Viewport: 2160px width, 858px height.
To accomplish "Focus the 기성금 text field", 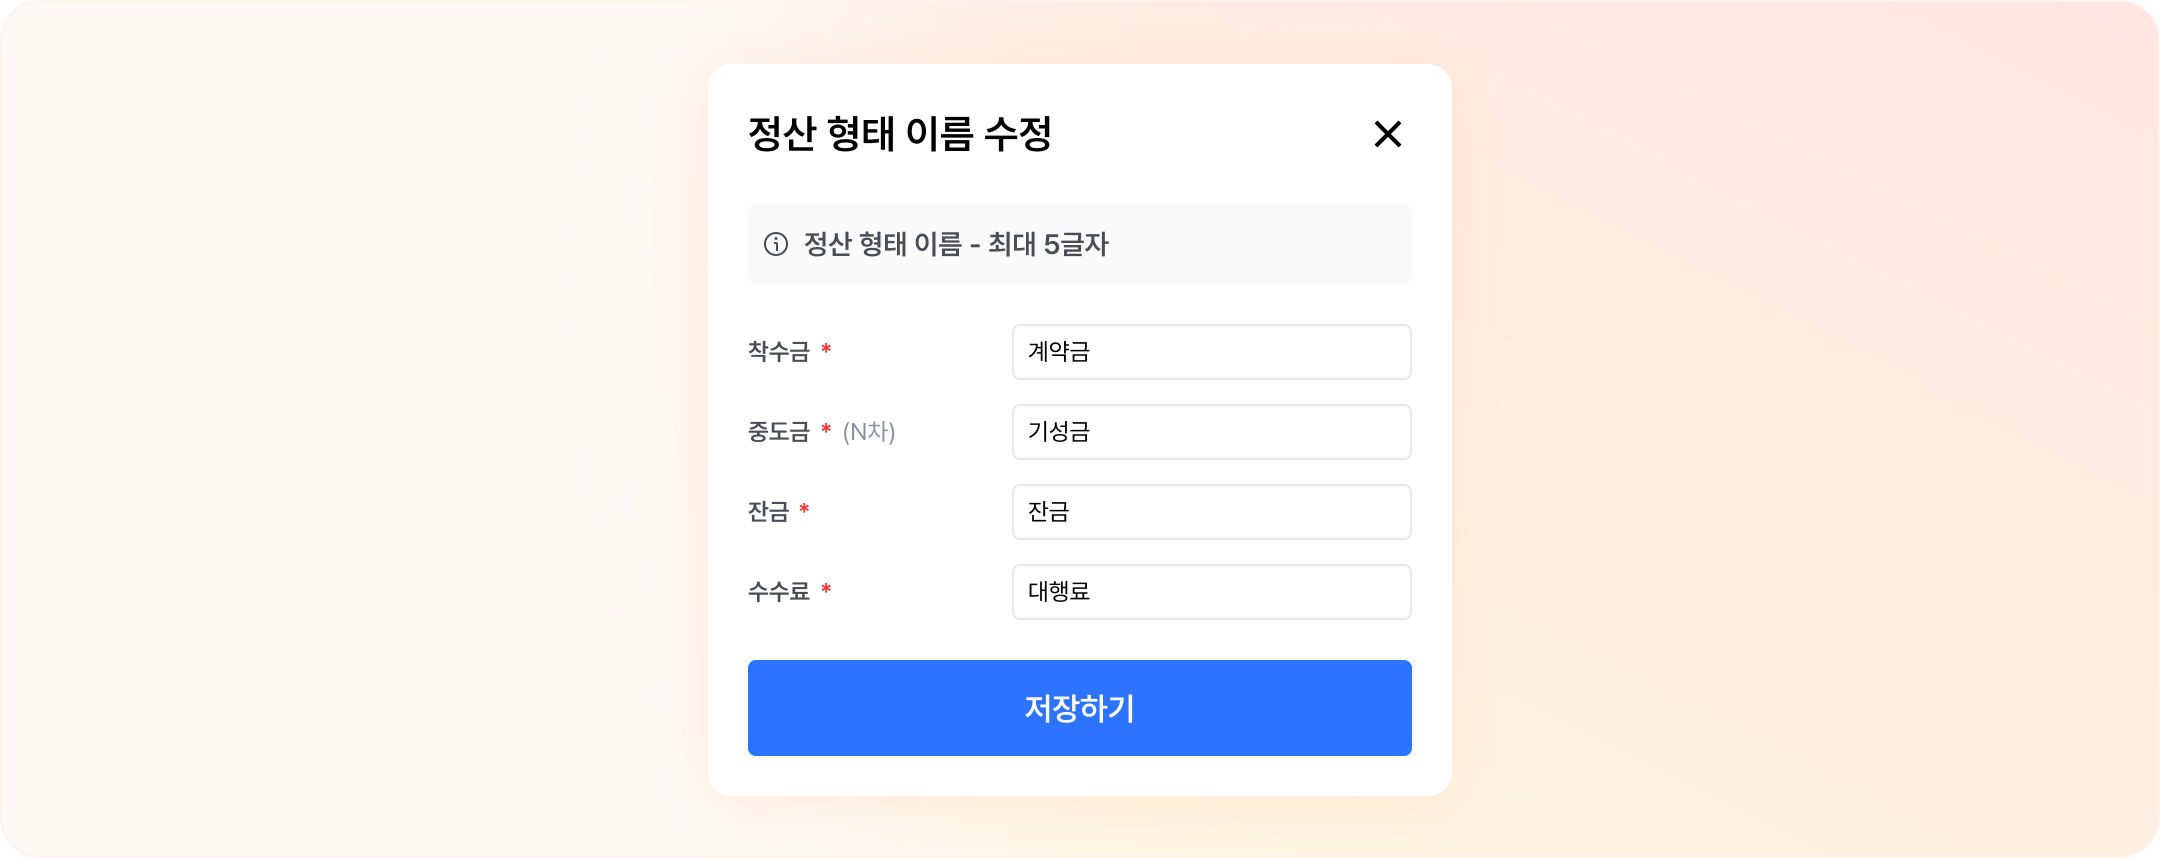I will point(1211,432).
